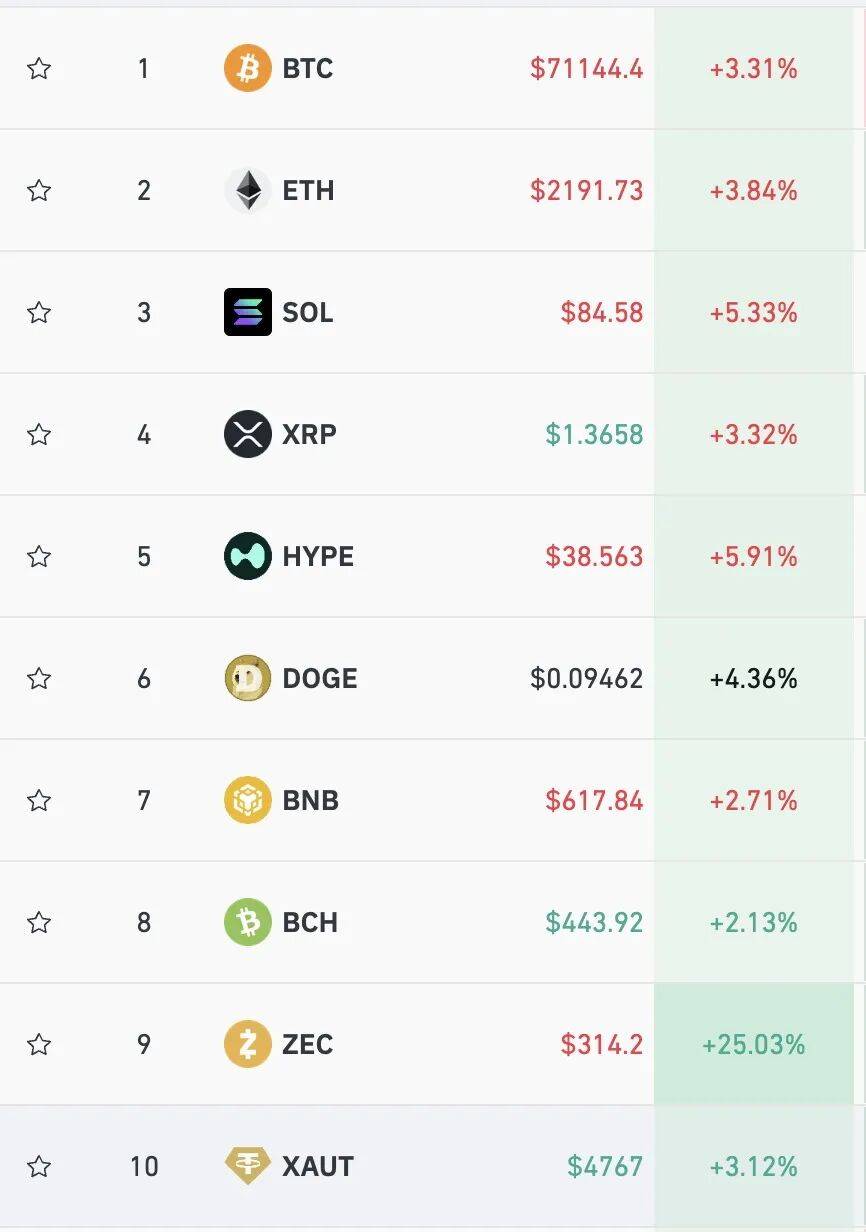Viewport: 866px width, 1232px height.
Task: Click the BNB coin logo
Action: pyautogui.click(x=247, y=801)
